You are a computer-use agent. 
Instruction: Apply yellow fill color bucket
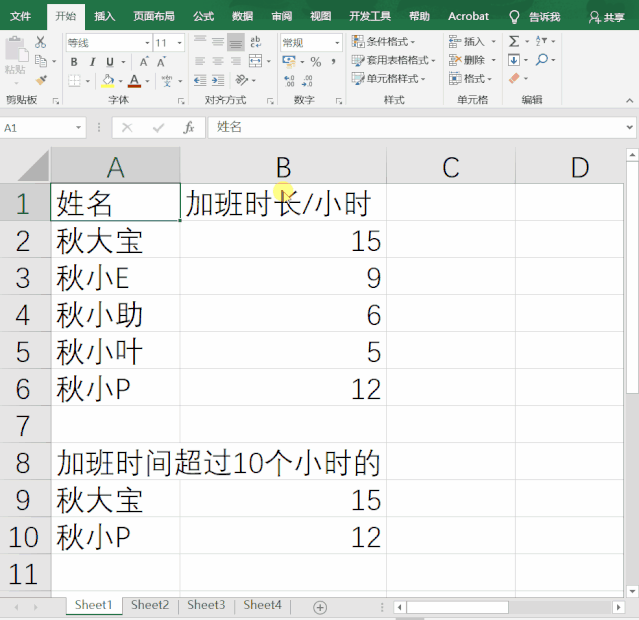pos(108,80)
